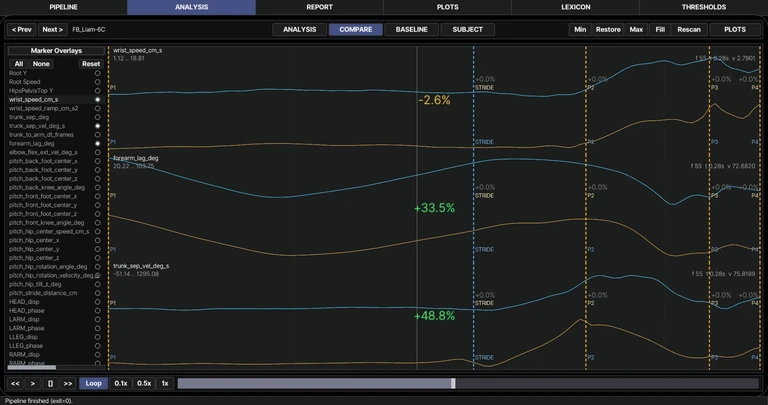The height and width of the screenshot is (405, 768).
Task: Disable the trunk_sep_vel_deg_s overlay
Action: pyautogui.click(x=97, y=126)
